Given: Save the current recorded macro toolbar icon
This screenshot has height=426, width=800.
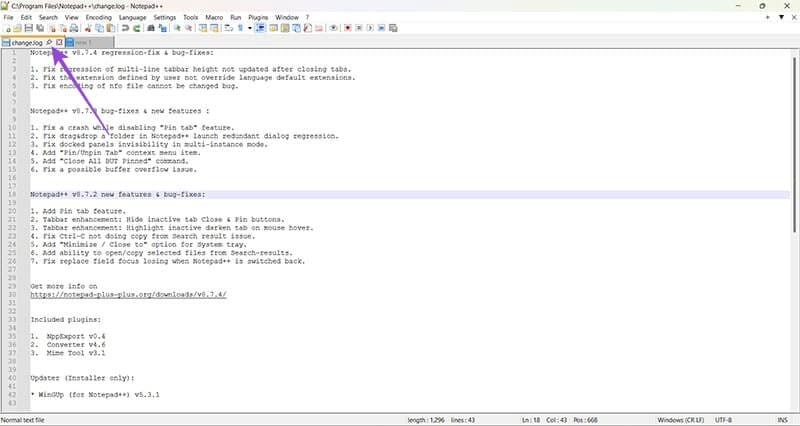Looking at the screenshot, I should click(x=393, y=28).
